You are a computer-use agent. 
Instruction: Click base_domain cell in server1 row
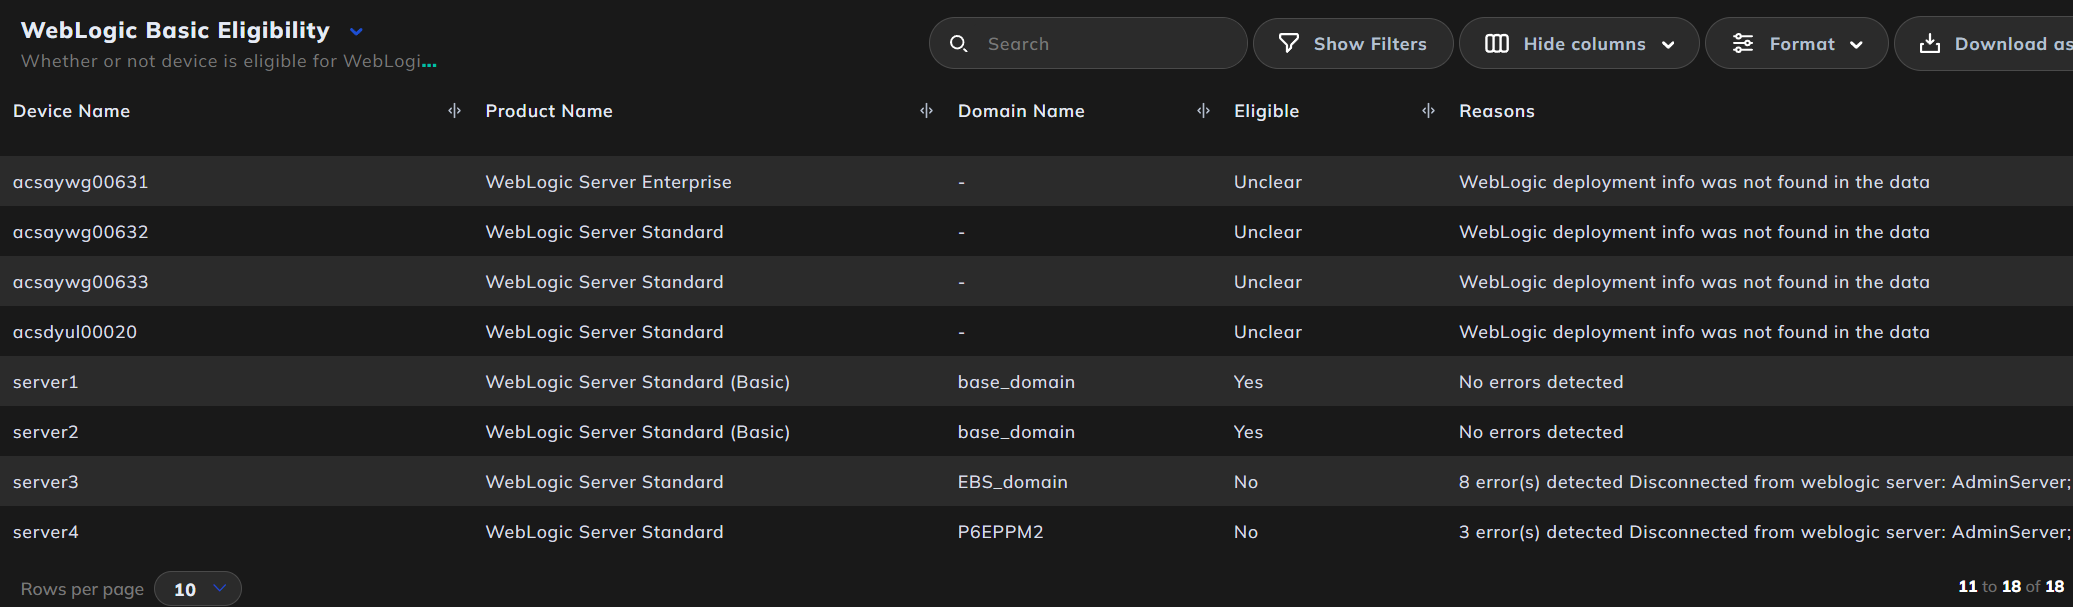coord(1016,382)
